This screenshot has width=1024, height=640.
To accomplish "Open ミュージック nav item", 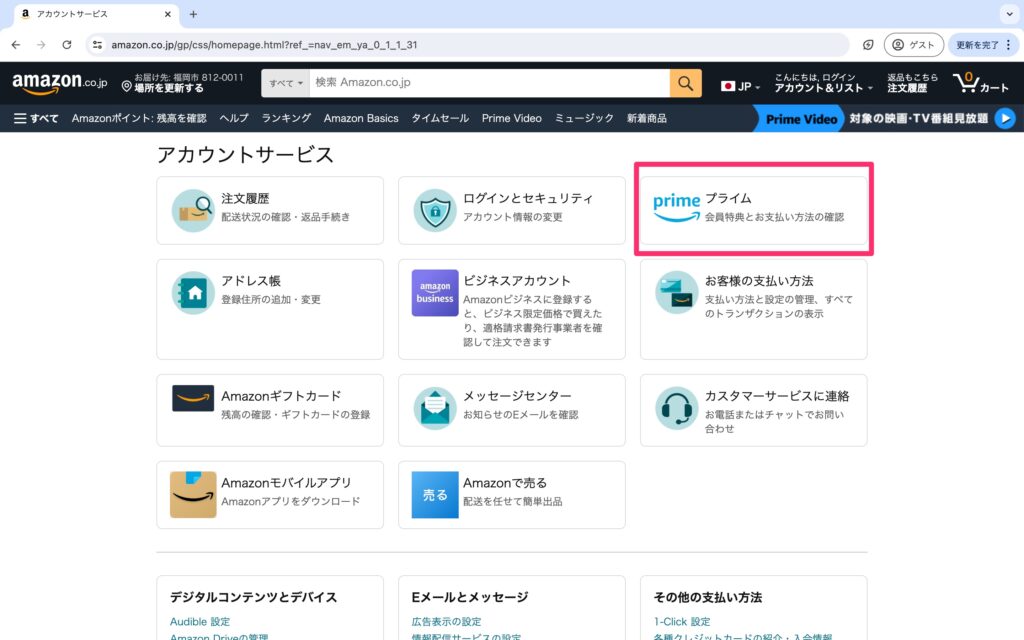I will pyautogui.click(x=584, y=118).
